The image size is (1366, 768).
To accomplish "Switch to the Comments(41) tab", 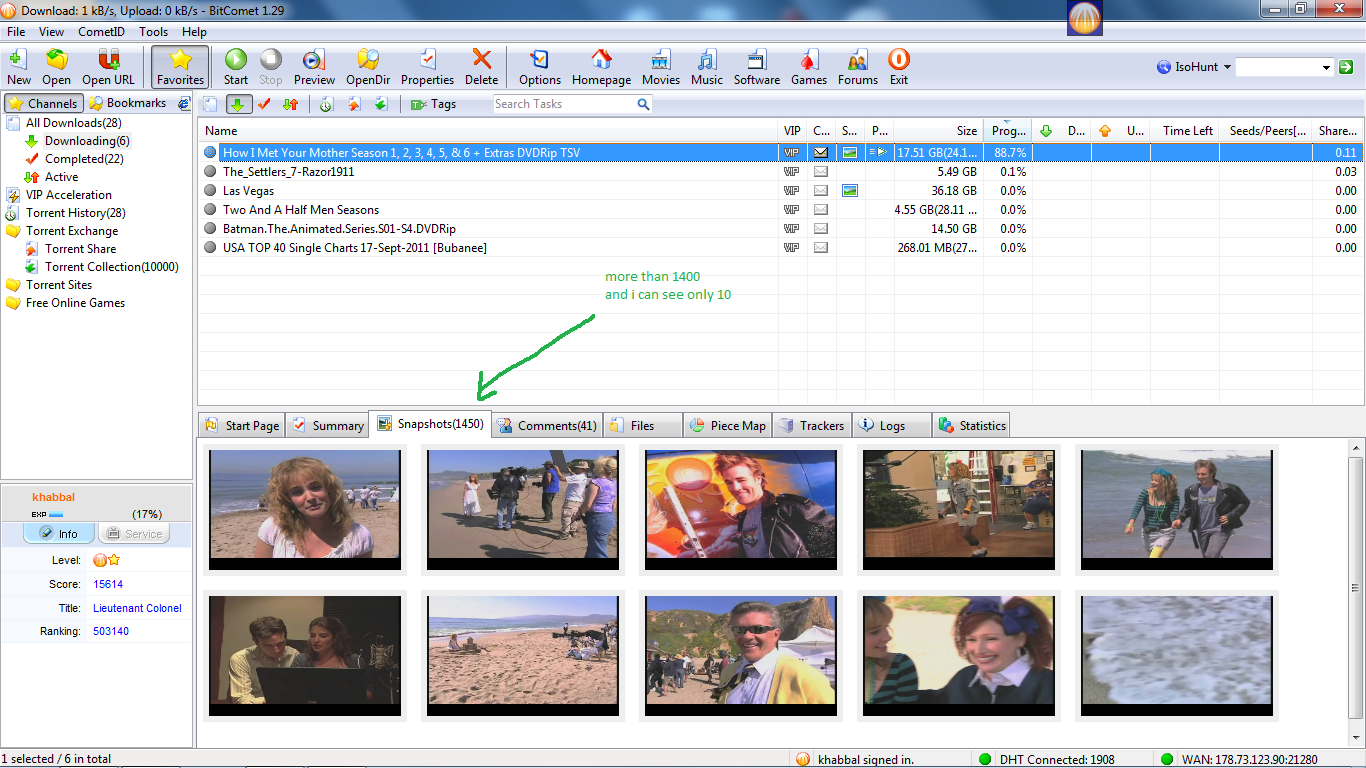I will click(x=547, y=425).
